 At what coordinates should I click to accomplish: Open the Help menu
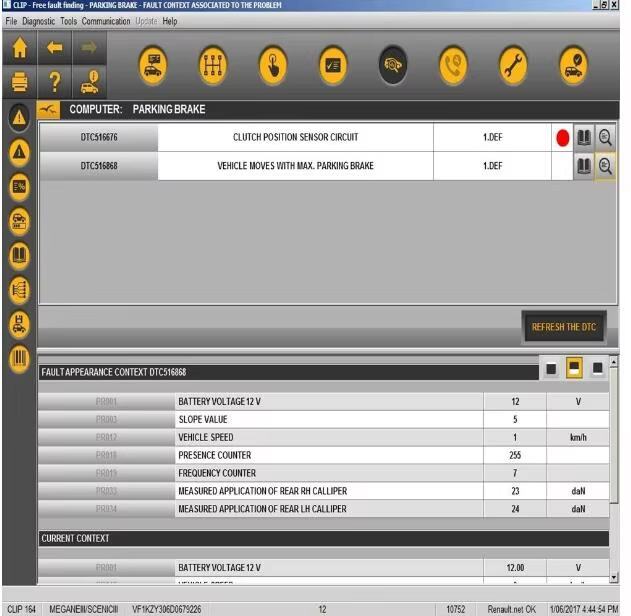point(170,21)
